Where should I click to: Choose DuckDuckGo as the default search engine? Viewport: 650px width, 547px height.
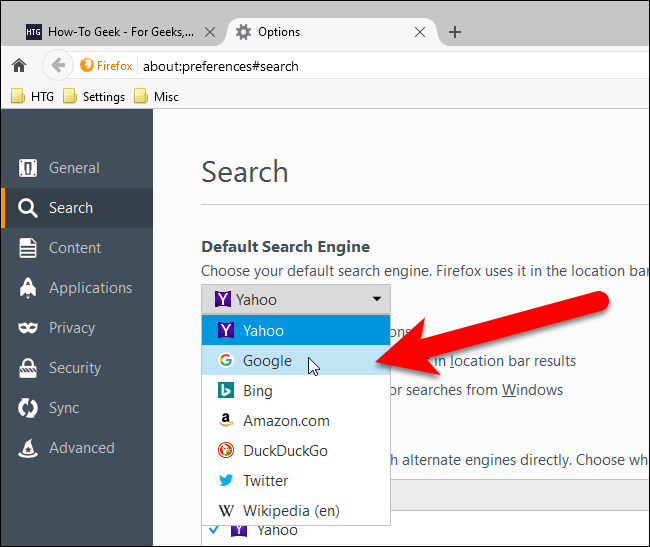click(x=284, y=451)
